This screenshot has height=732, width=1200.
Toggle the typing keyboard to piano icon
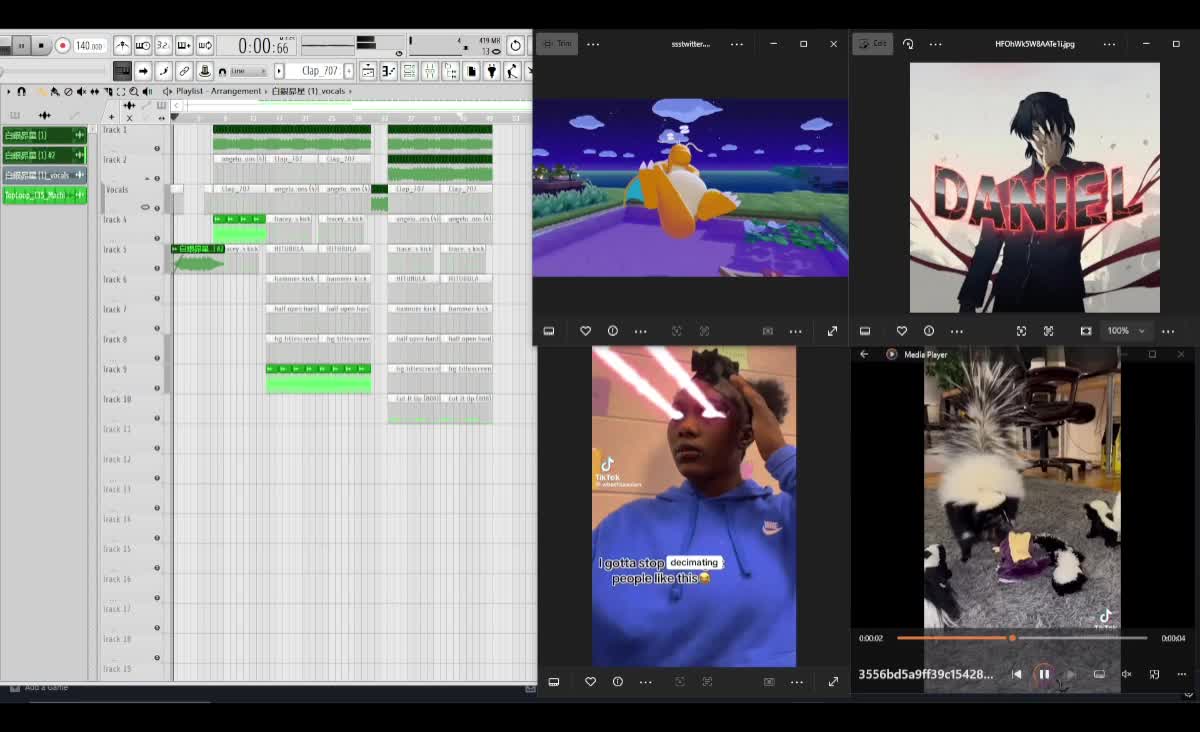pos(122,71)
